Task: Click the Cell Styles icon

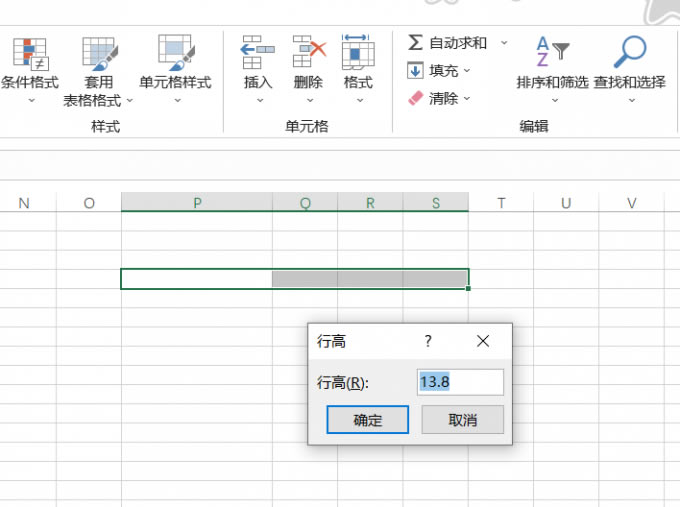Action: click(175, 54)
